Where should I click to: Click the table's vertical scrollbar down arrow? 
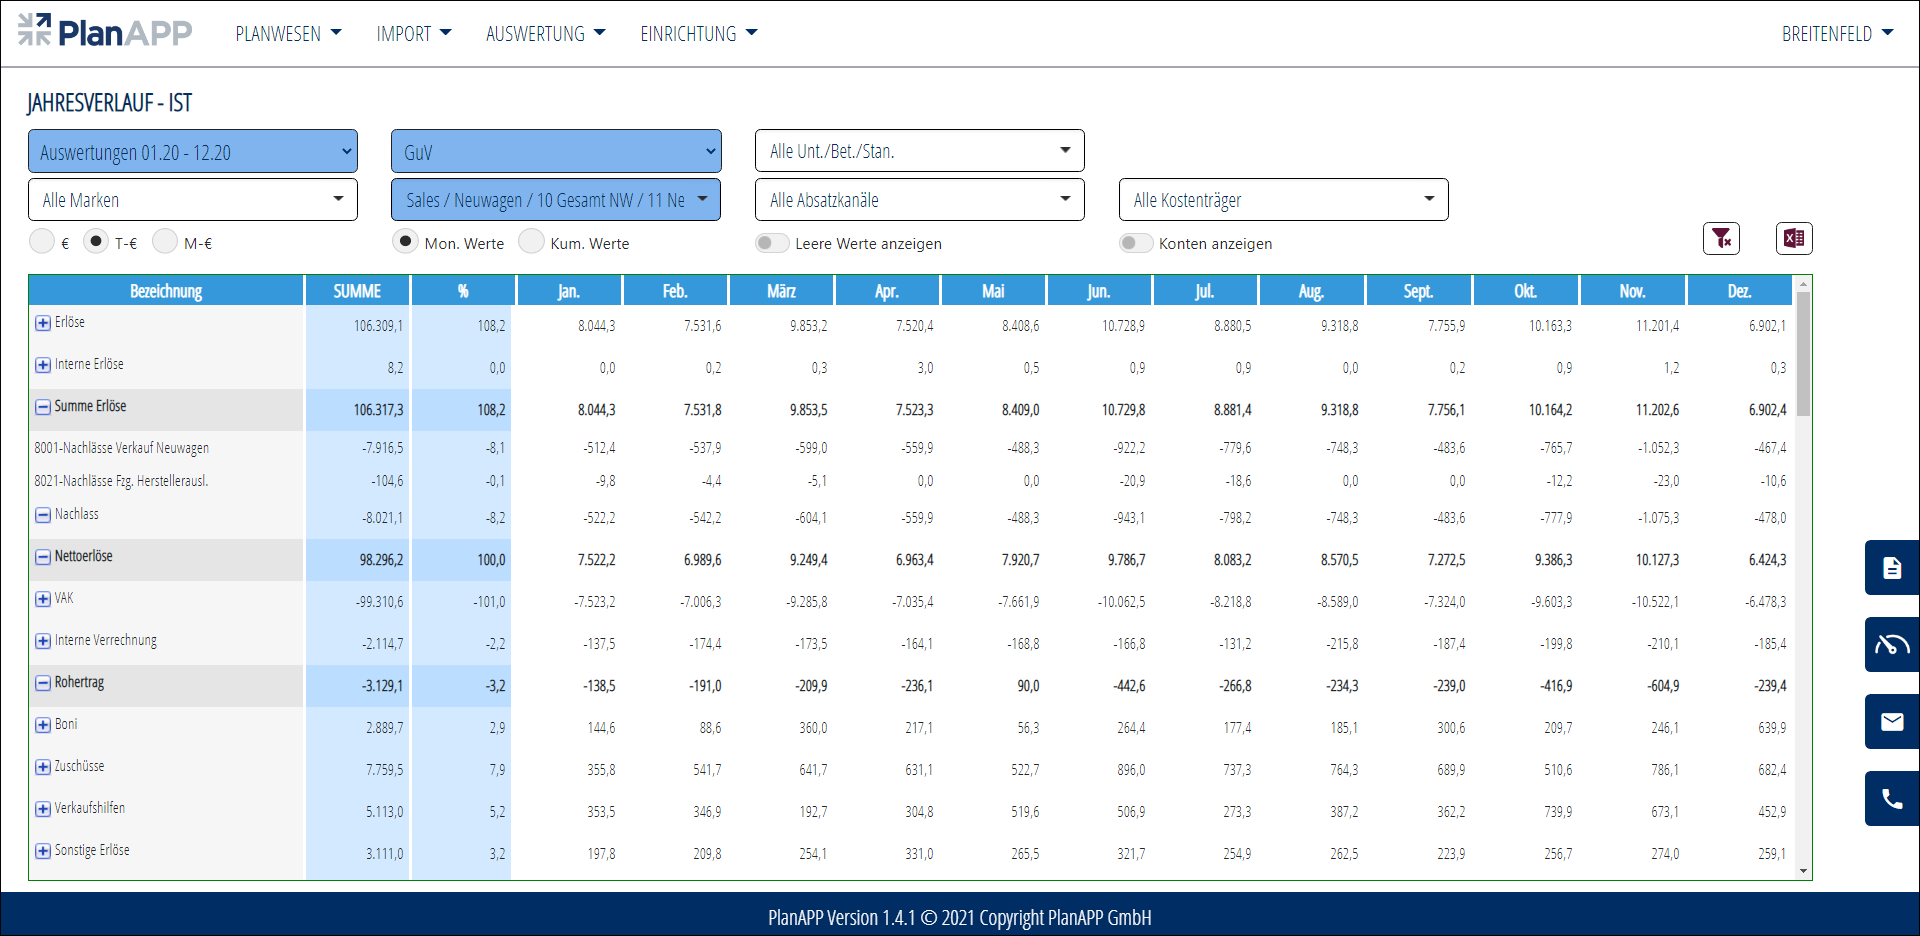pos(1803,871)
